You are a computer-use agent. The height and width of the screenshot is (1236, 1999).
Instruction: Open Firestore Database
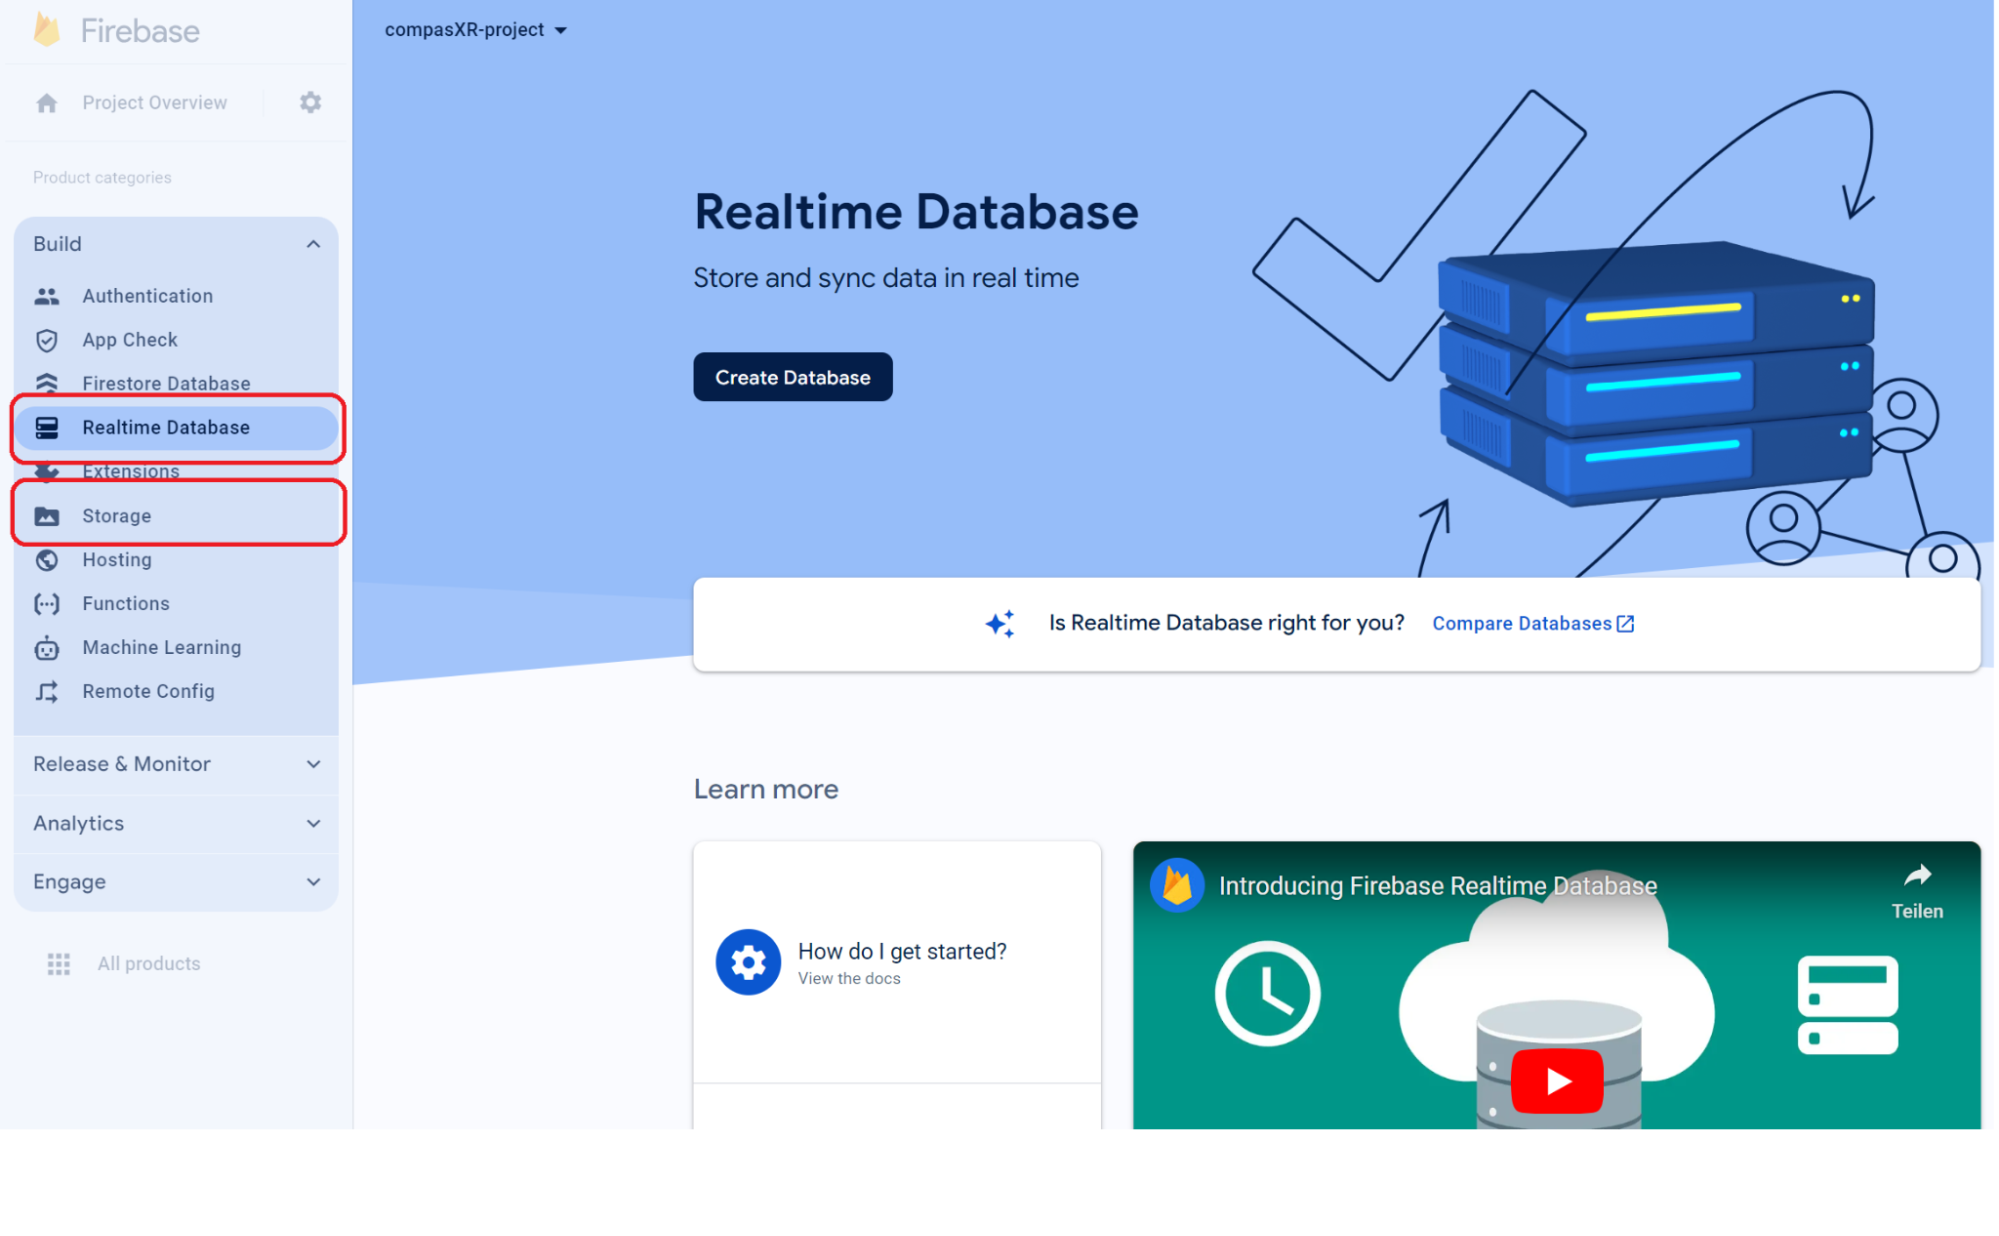click(x=165, y=383)
